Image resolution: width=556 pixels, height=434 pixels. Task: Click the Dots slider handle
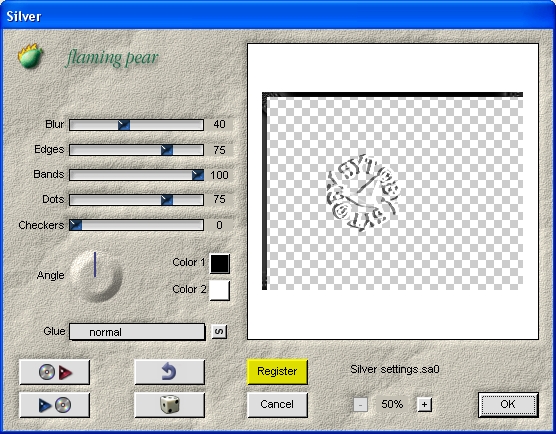pyautogui.click(x=167, y=200)
